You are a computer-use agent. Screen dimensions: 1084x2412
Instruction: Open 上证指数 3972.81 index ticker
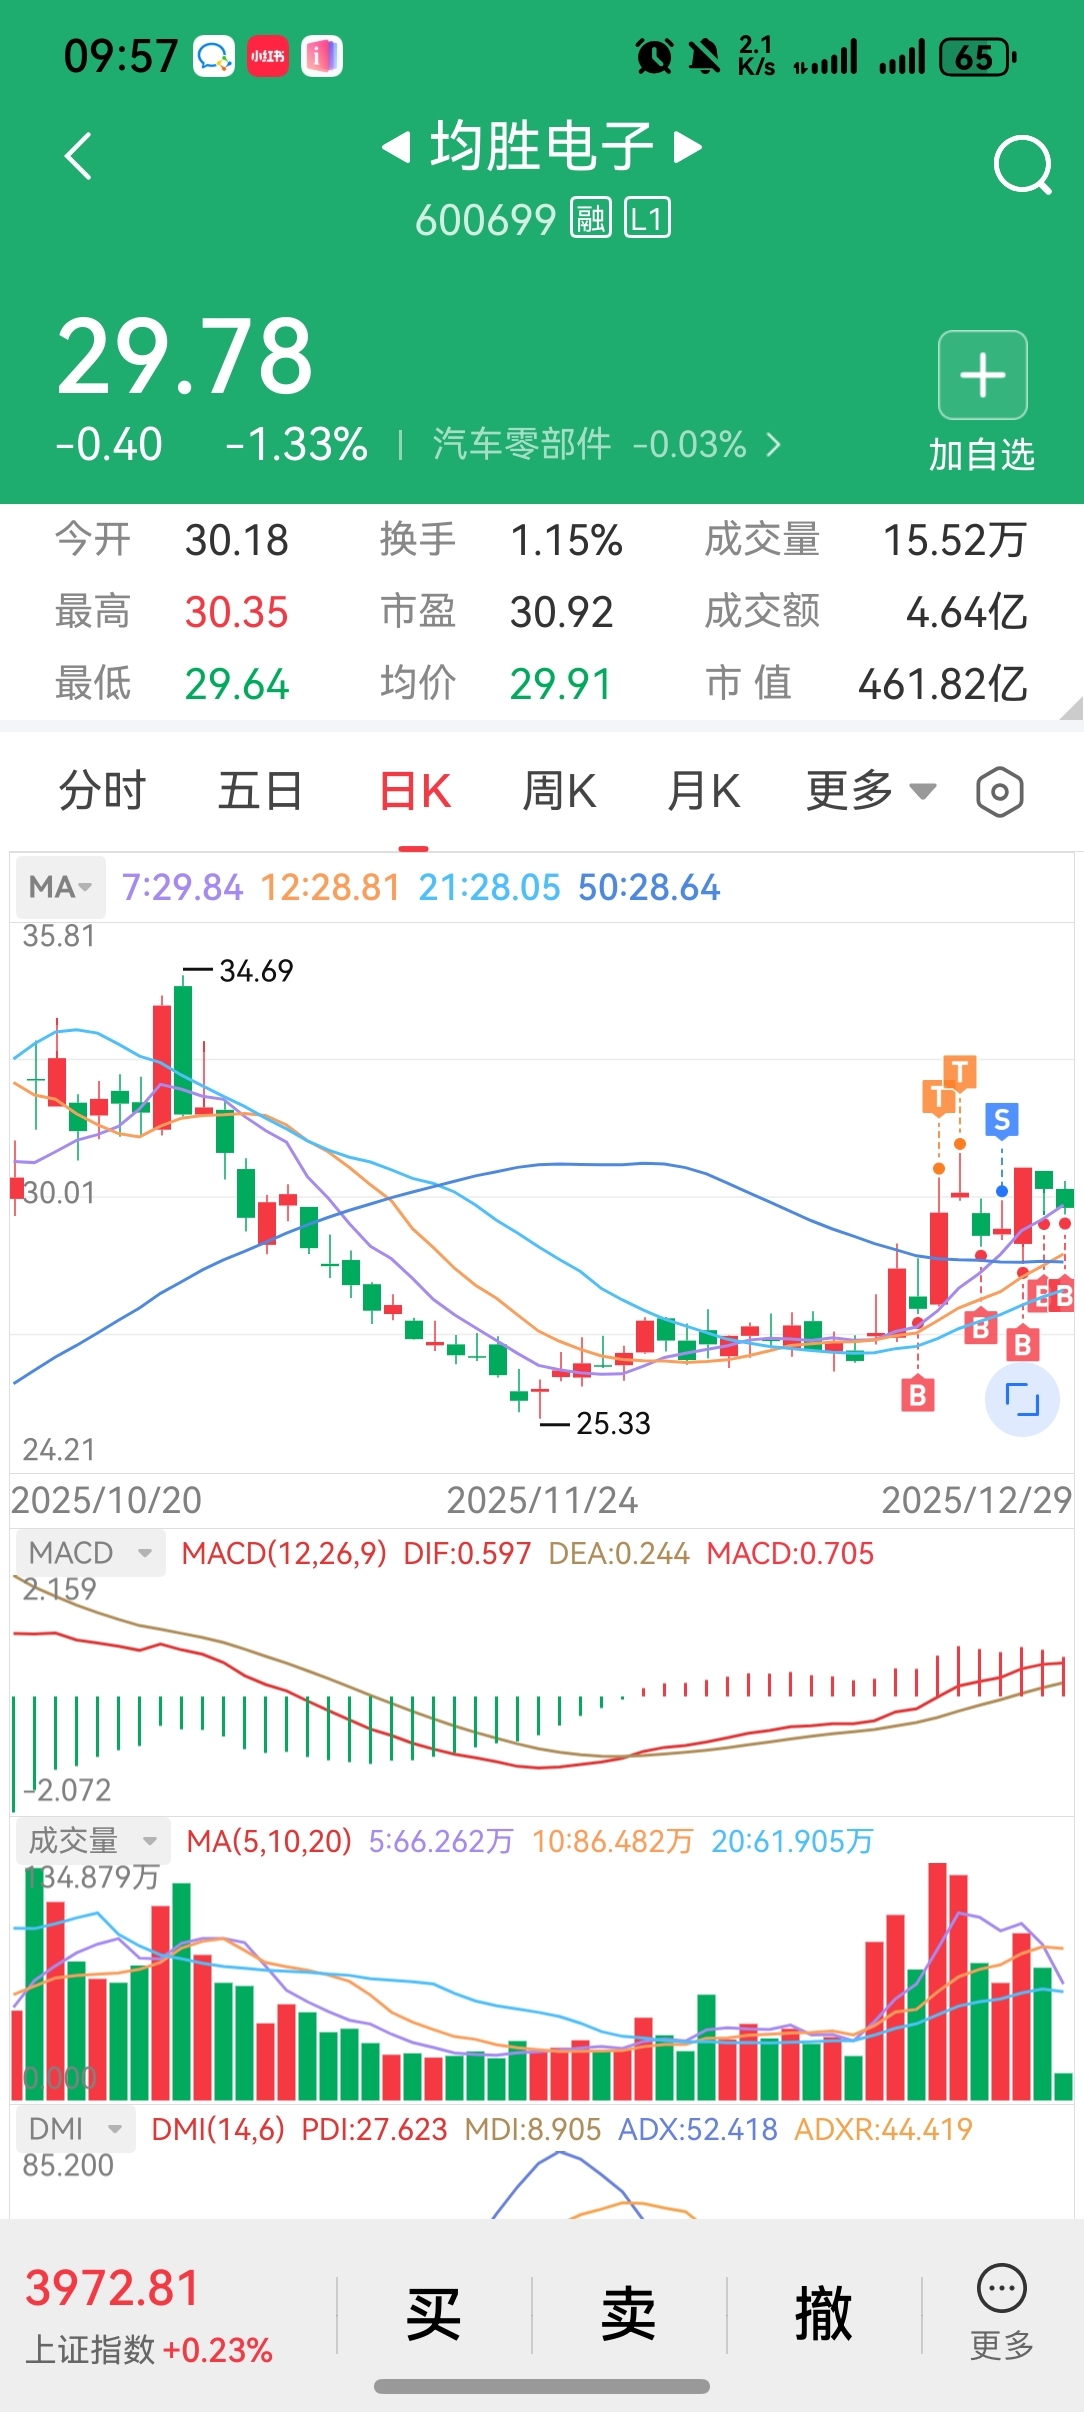pos(148,2316)
